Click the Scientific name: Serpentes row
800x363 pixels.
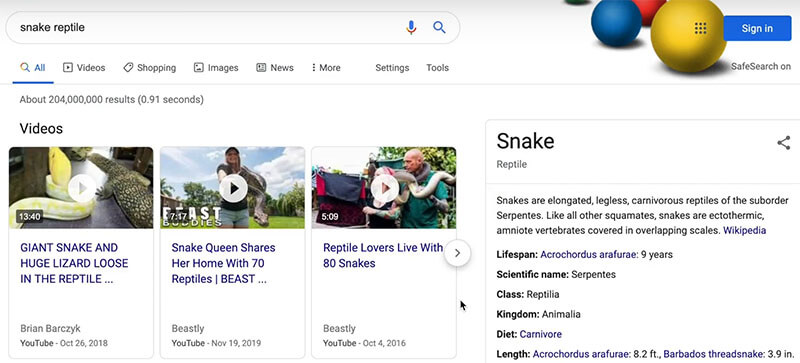[x=556, y=275]
